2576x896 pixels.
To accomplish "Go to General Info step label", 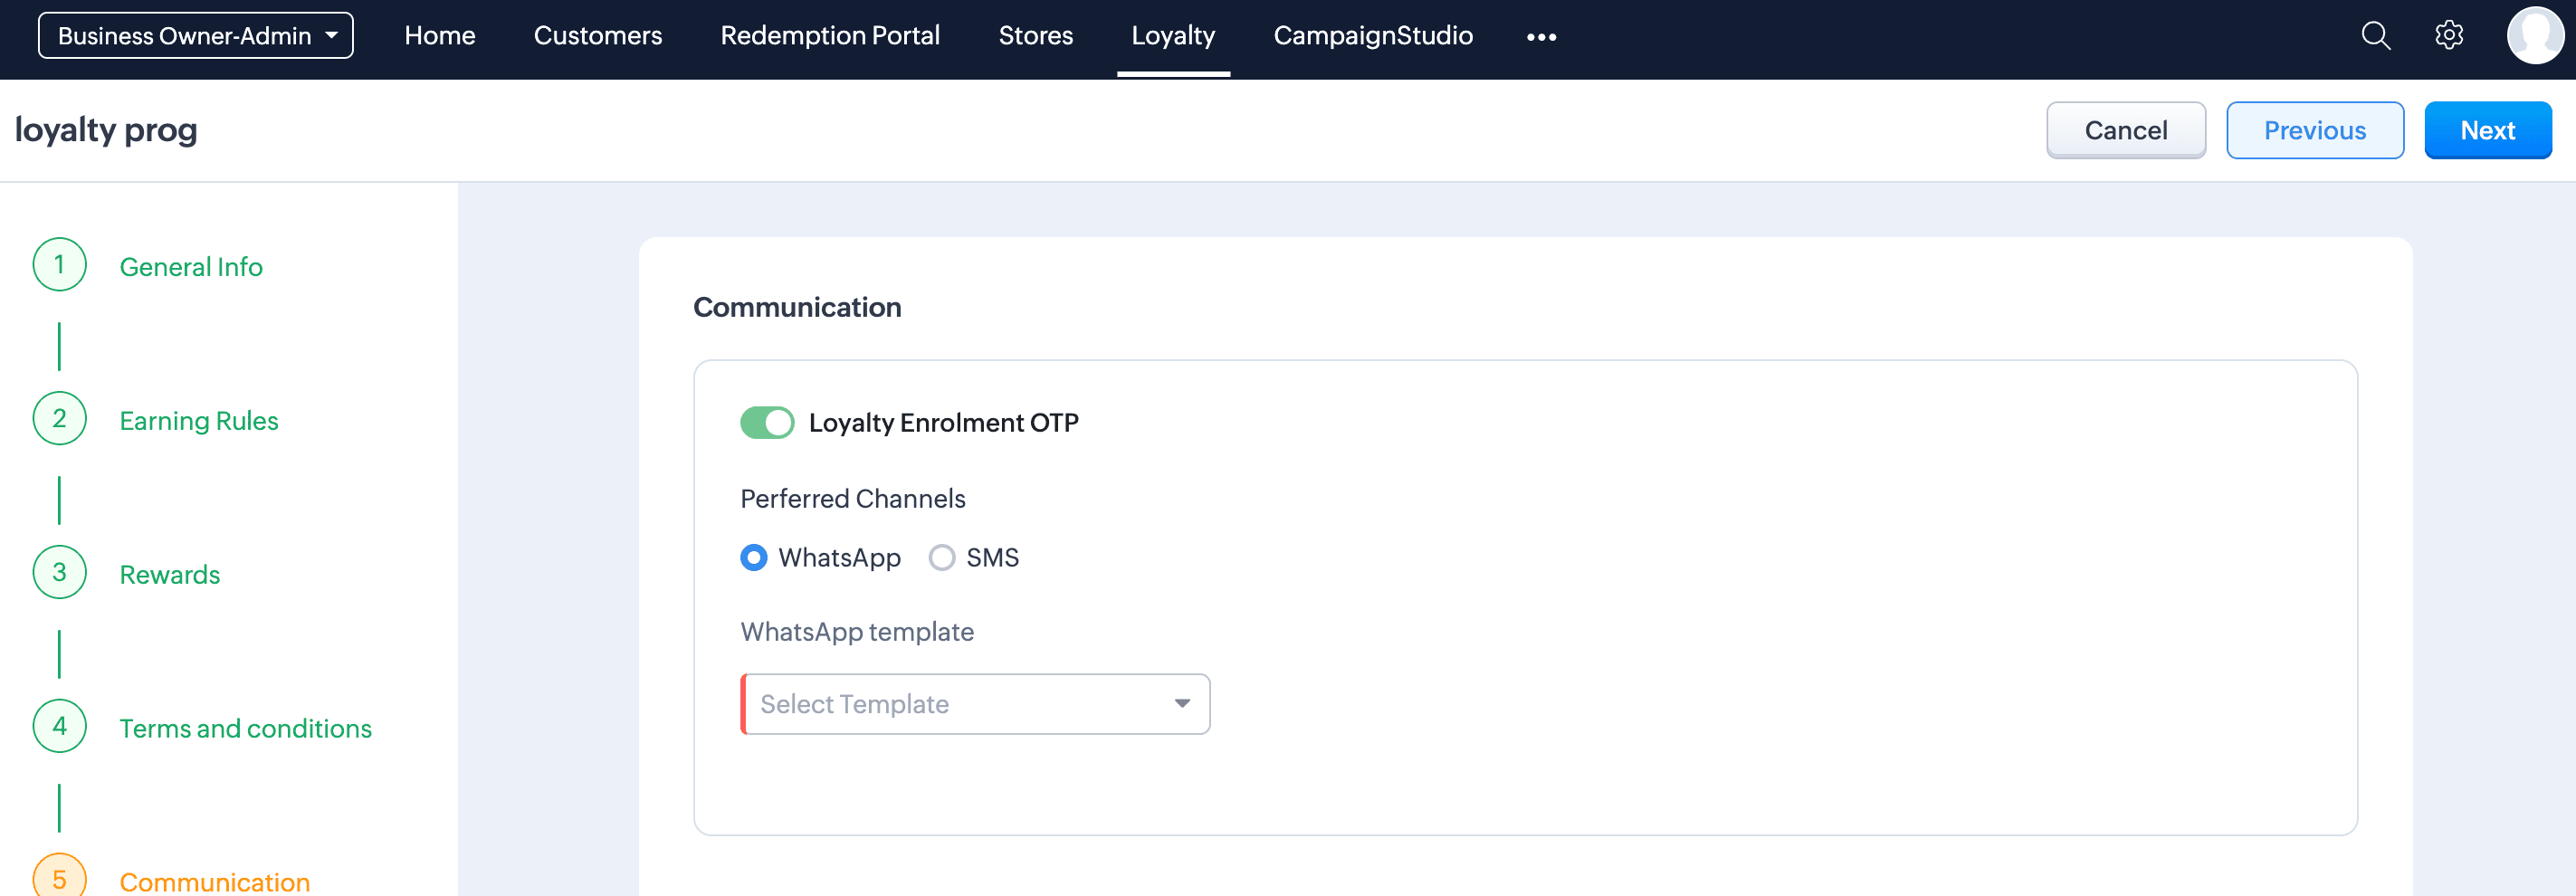I will click(191, 267).
